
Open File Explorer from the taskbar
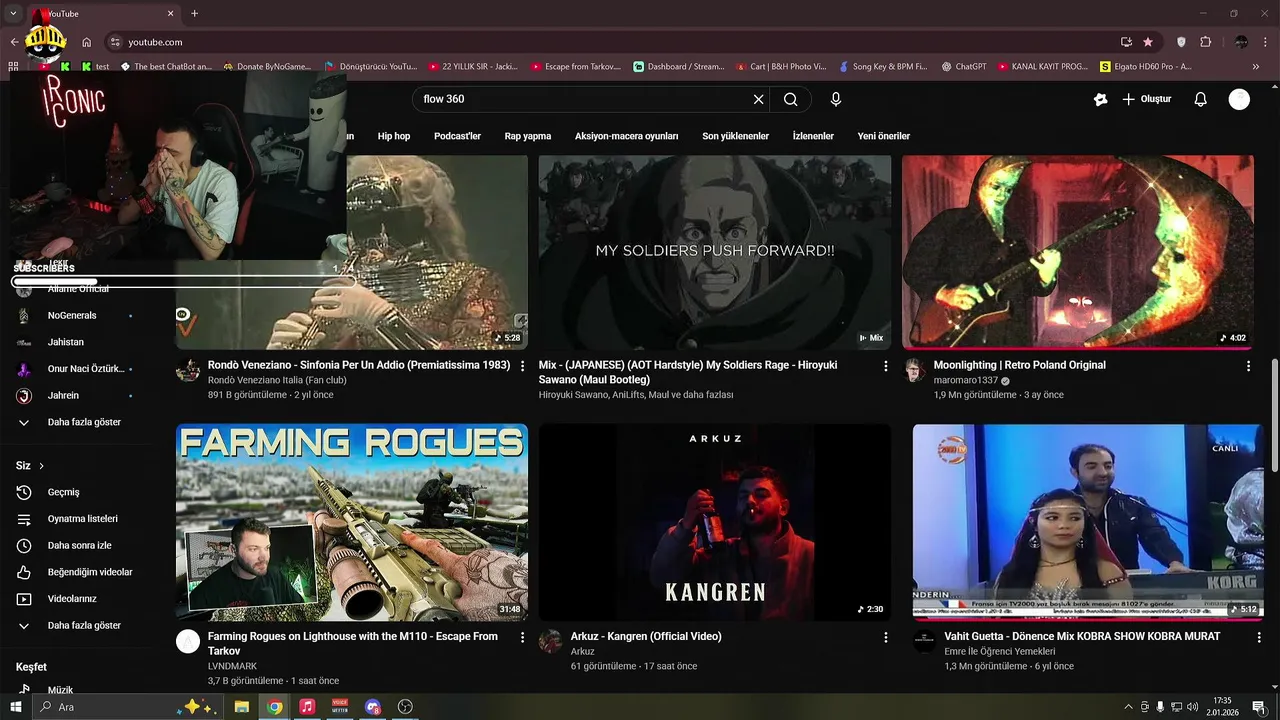[242, 707]
